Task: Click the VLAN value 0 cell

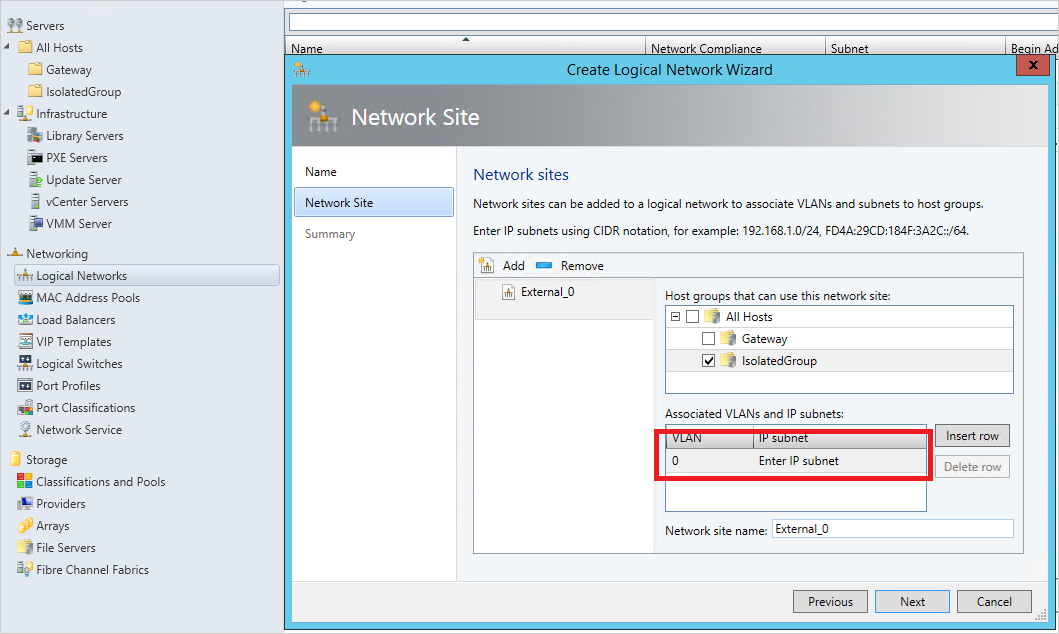Action: [x=710, y=460]
